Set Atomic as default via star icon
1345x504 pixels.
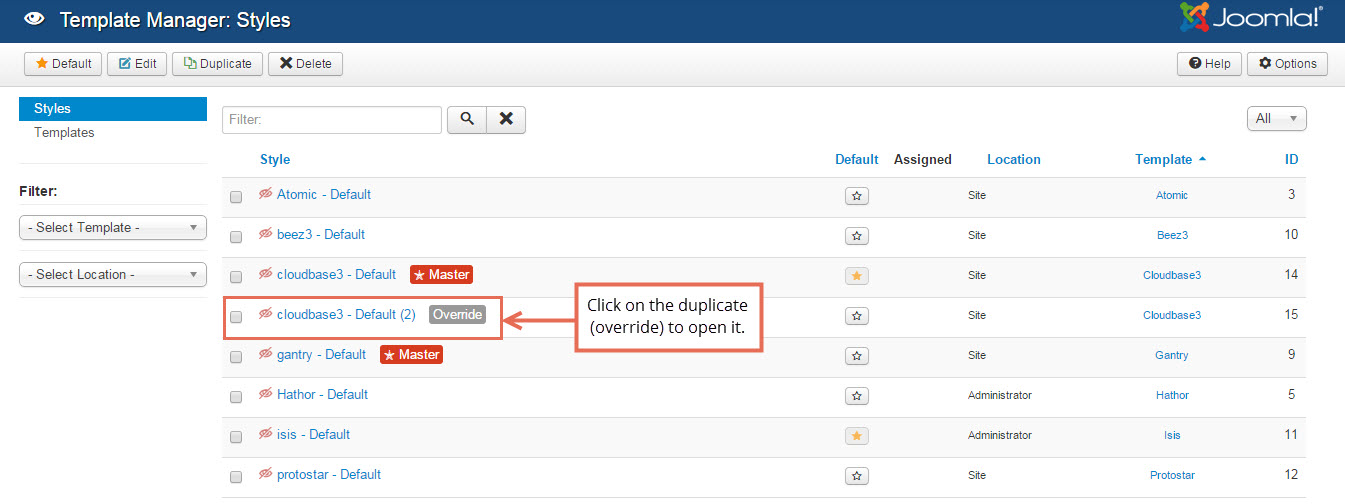[857, 196]
